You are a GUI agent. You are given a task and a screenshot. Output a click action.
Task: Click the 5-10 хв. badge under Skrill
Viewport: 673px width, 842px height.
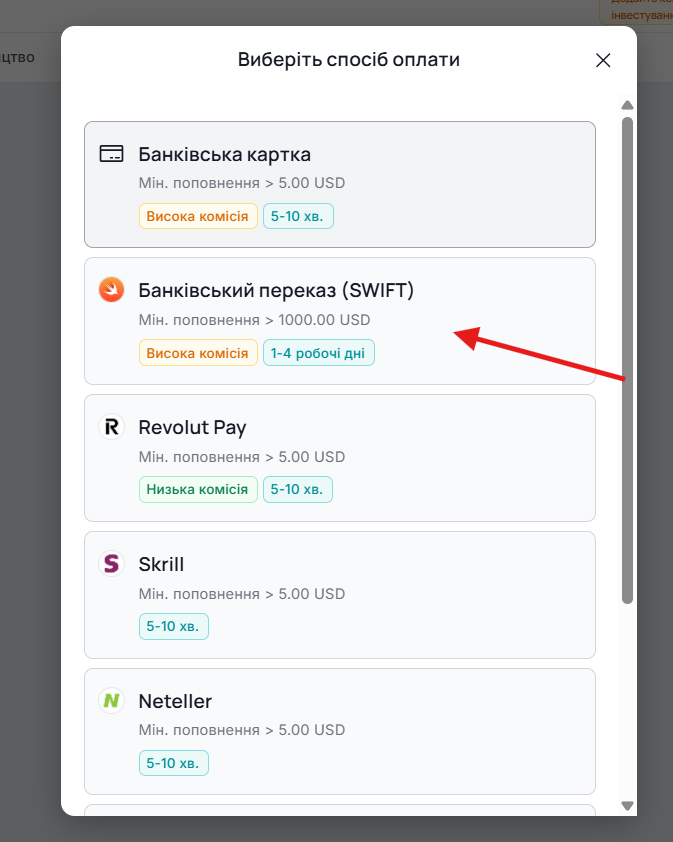(173, 626)
